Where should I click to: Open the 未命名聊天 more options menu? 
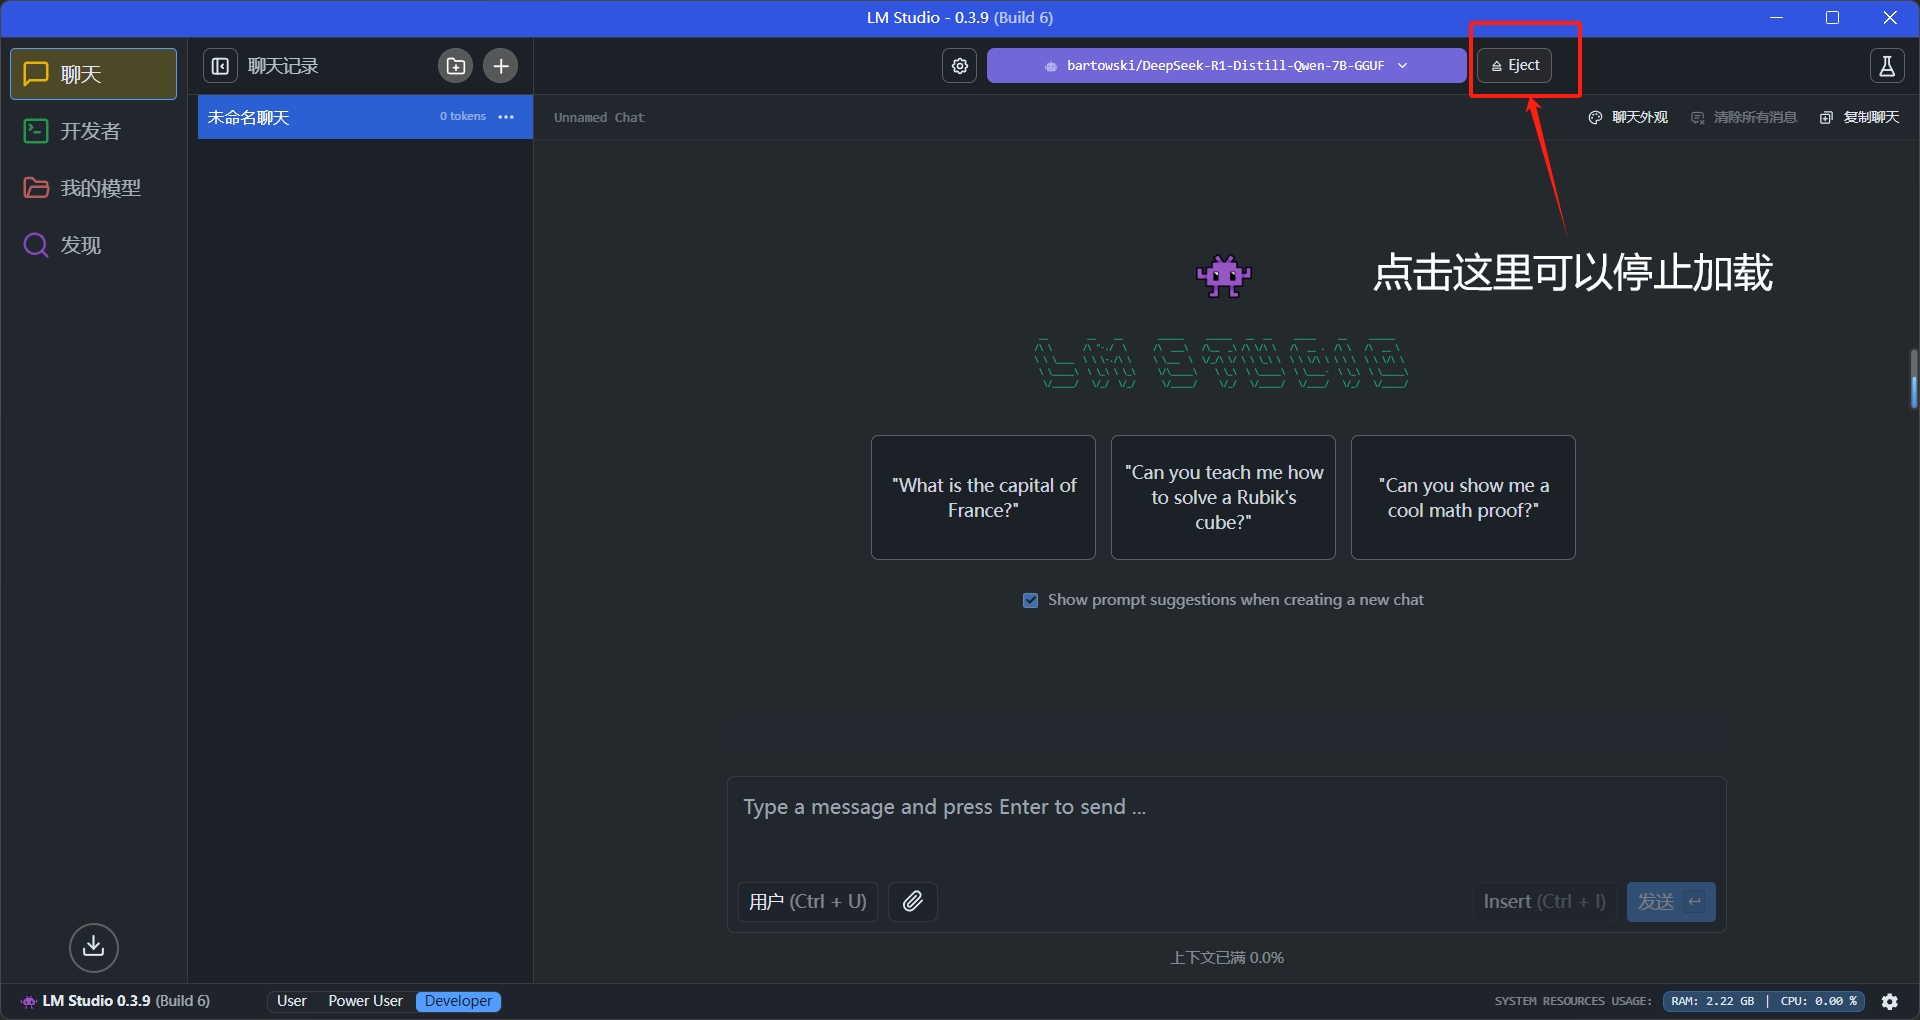coord(506,117)
